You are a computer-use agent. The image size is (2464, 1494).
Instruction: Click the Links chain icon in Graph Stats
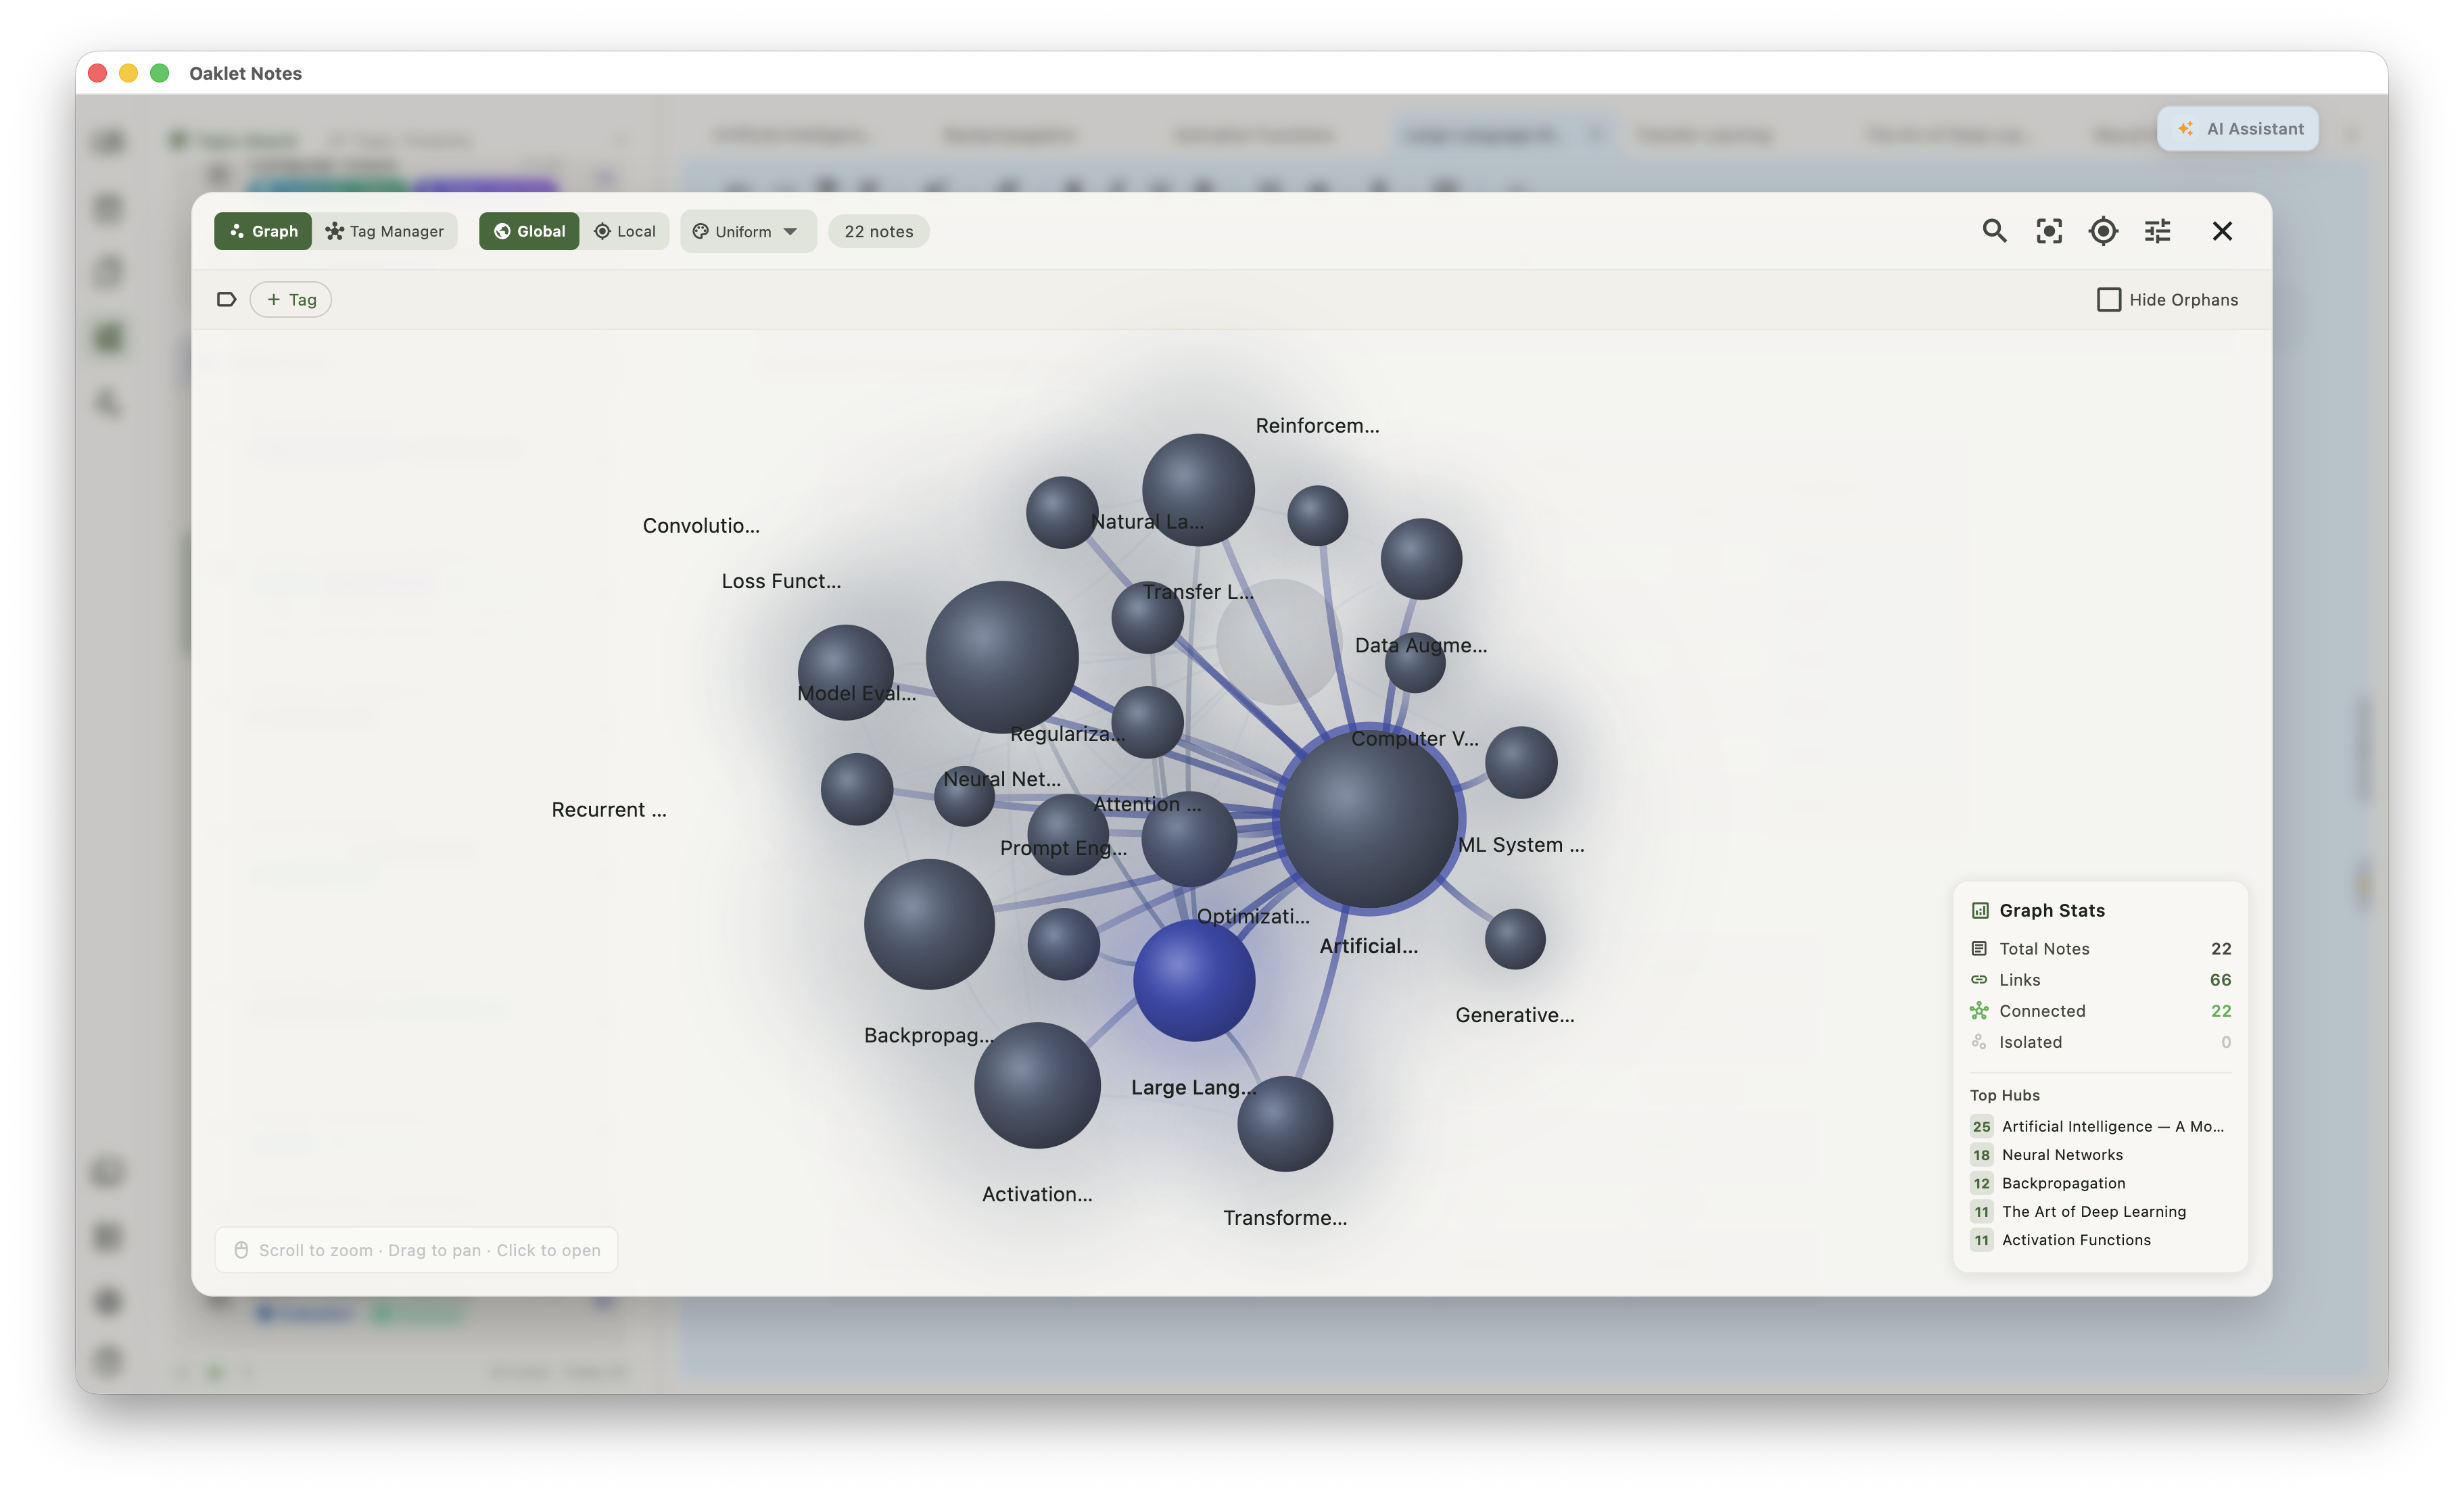click(x=1980, y=979)
